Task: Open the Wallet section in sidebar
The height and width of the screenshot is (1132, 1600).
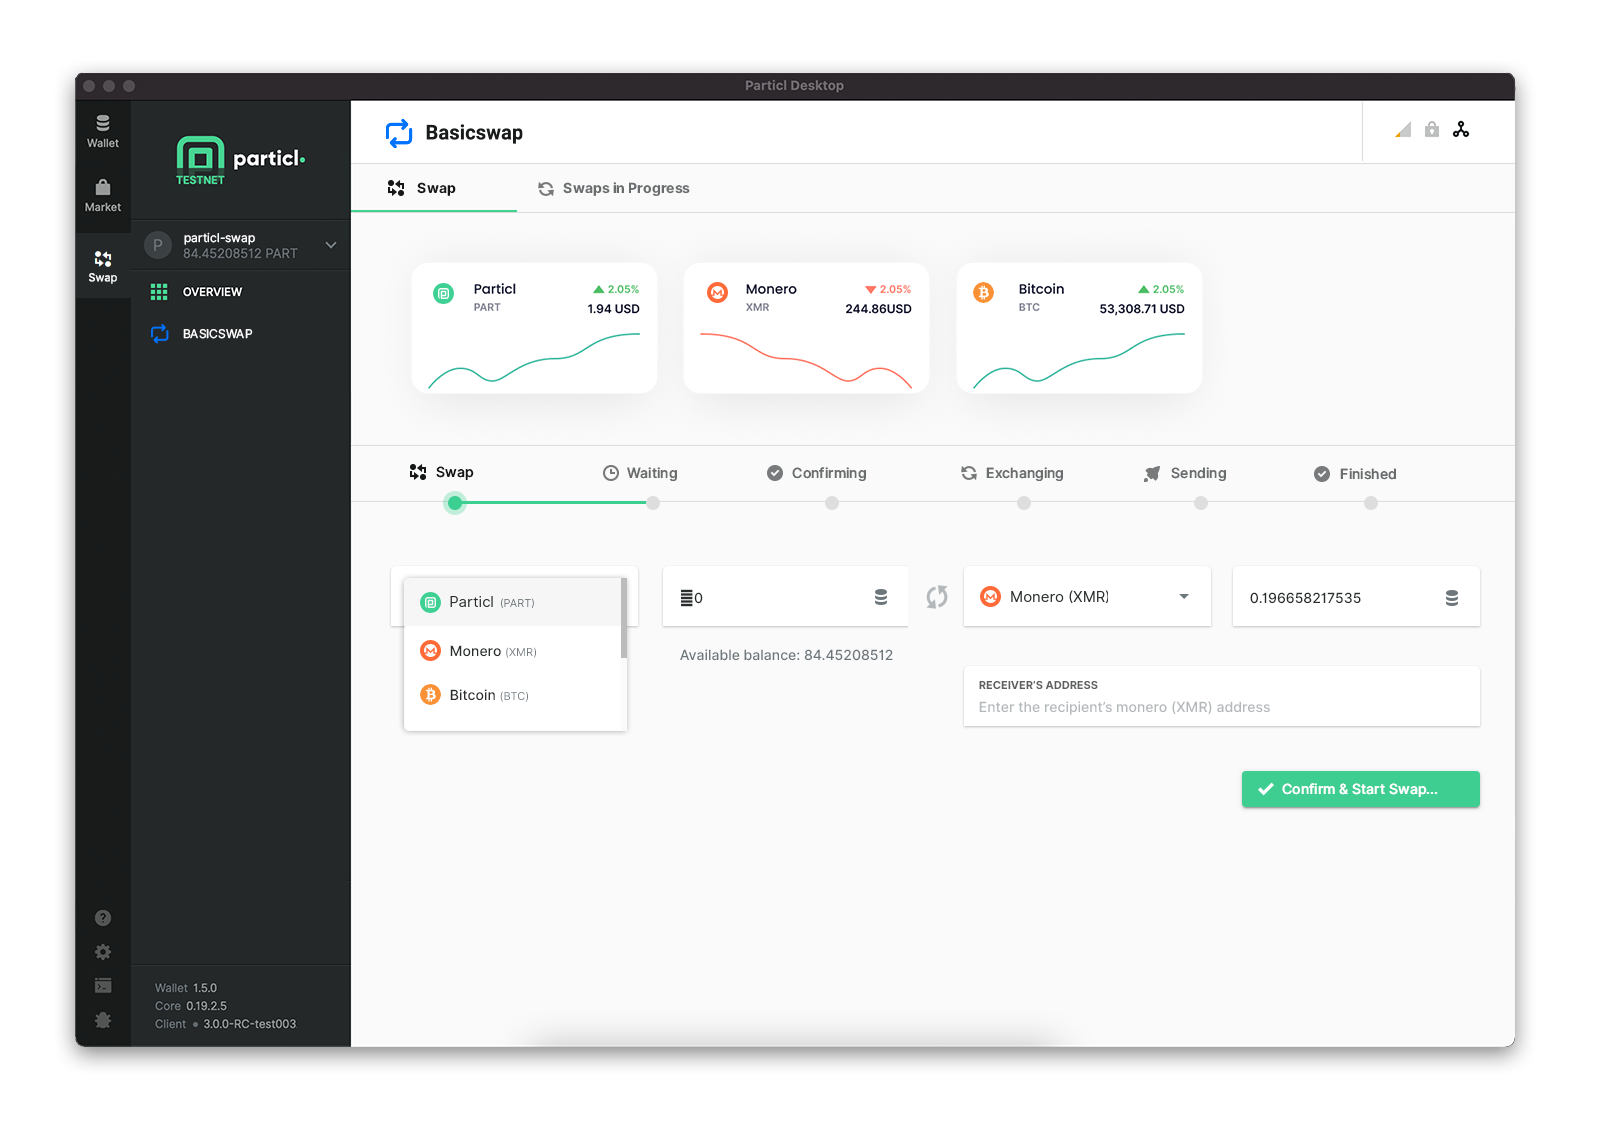Action: click(103, 131)
